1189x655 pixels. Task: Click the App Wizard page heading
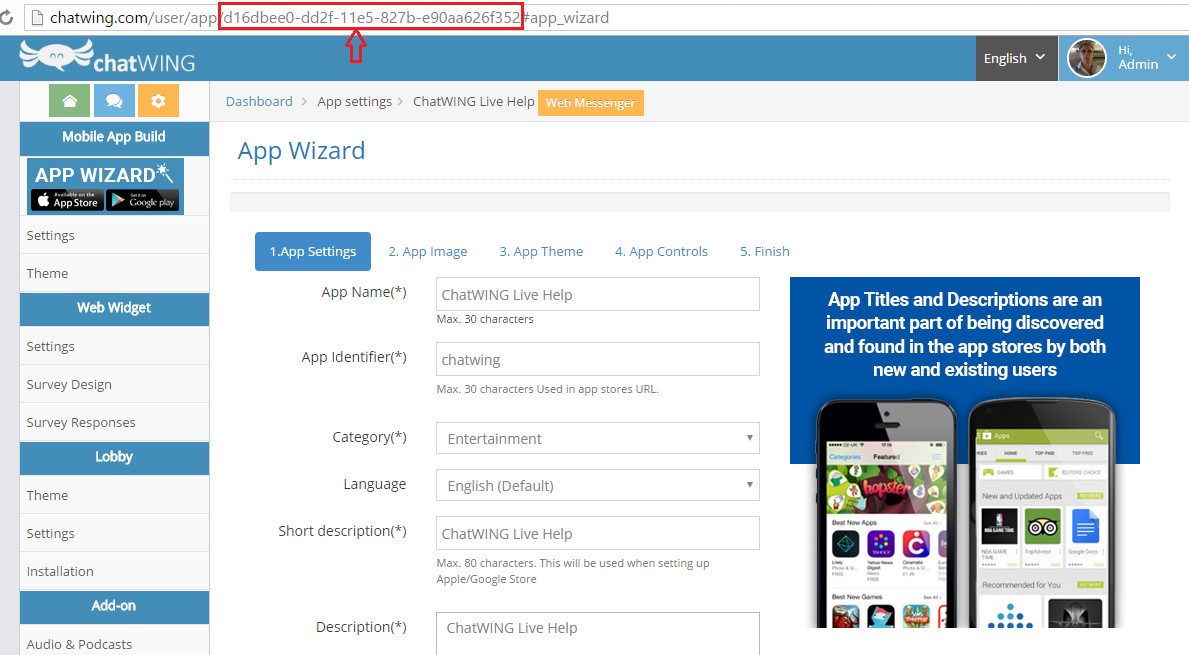(x=301, y=151)
